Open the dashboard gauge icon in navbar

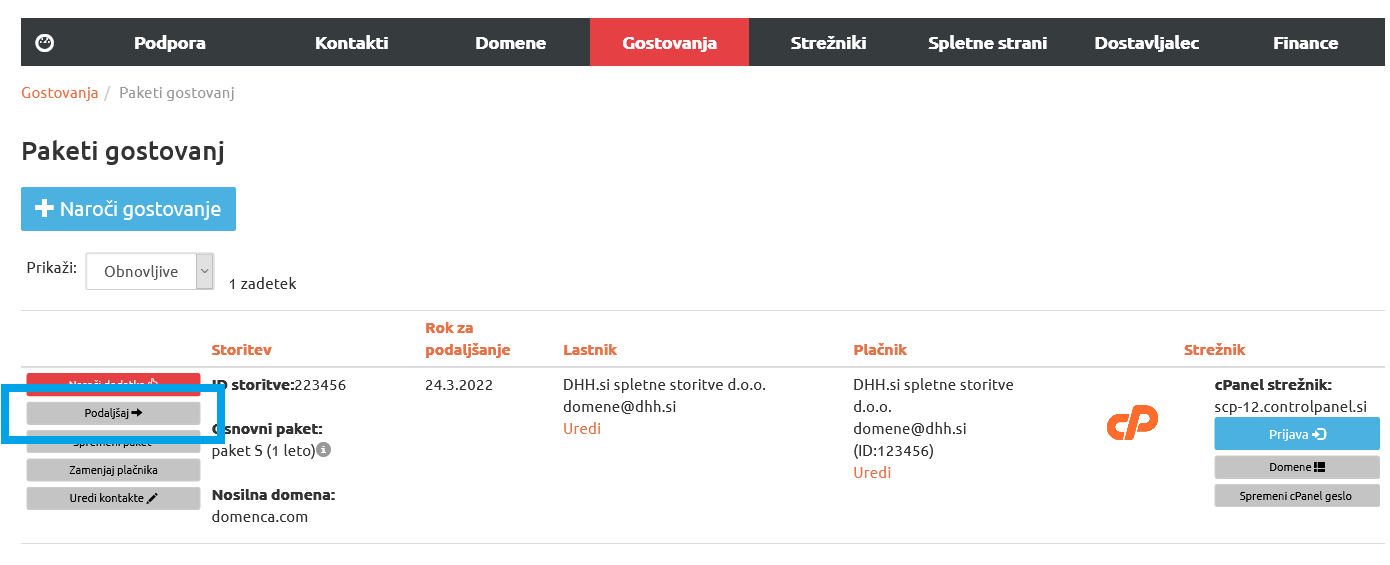tap(44, 43)
